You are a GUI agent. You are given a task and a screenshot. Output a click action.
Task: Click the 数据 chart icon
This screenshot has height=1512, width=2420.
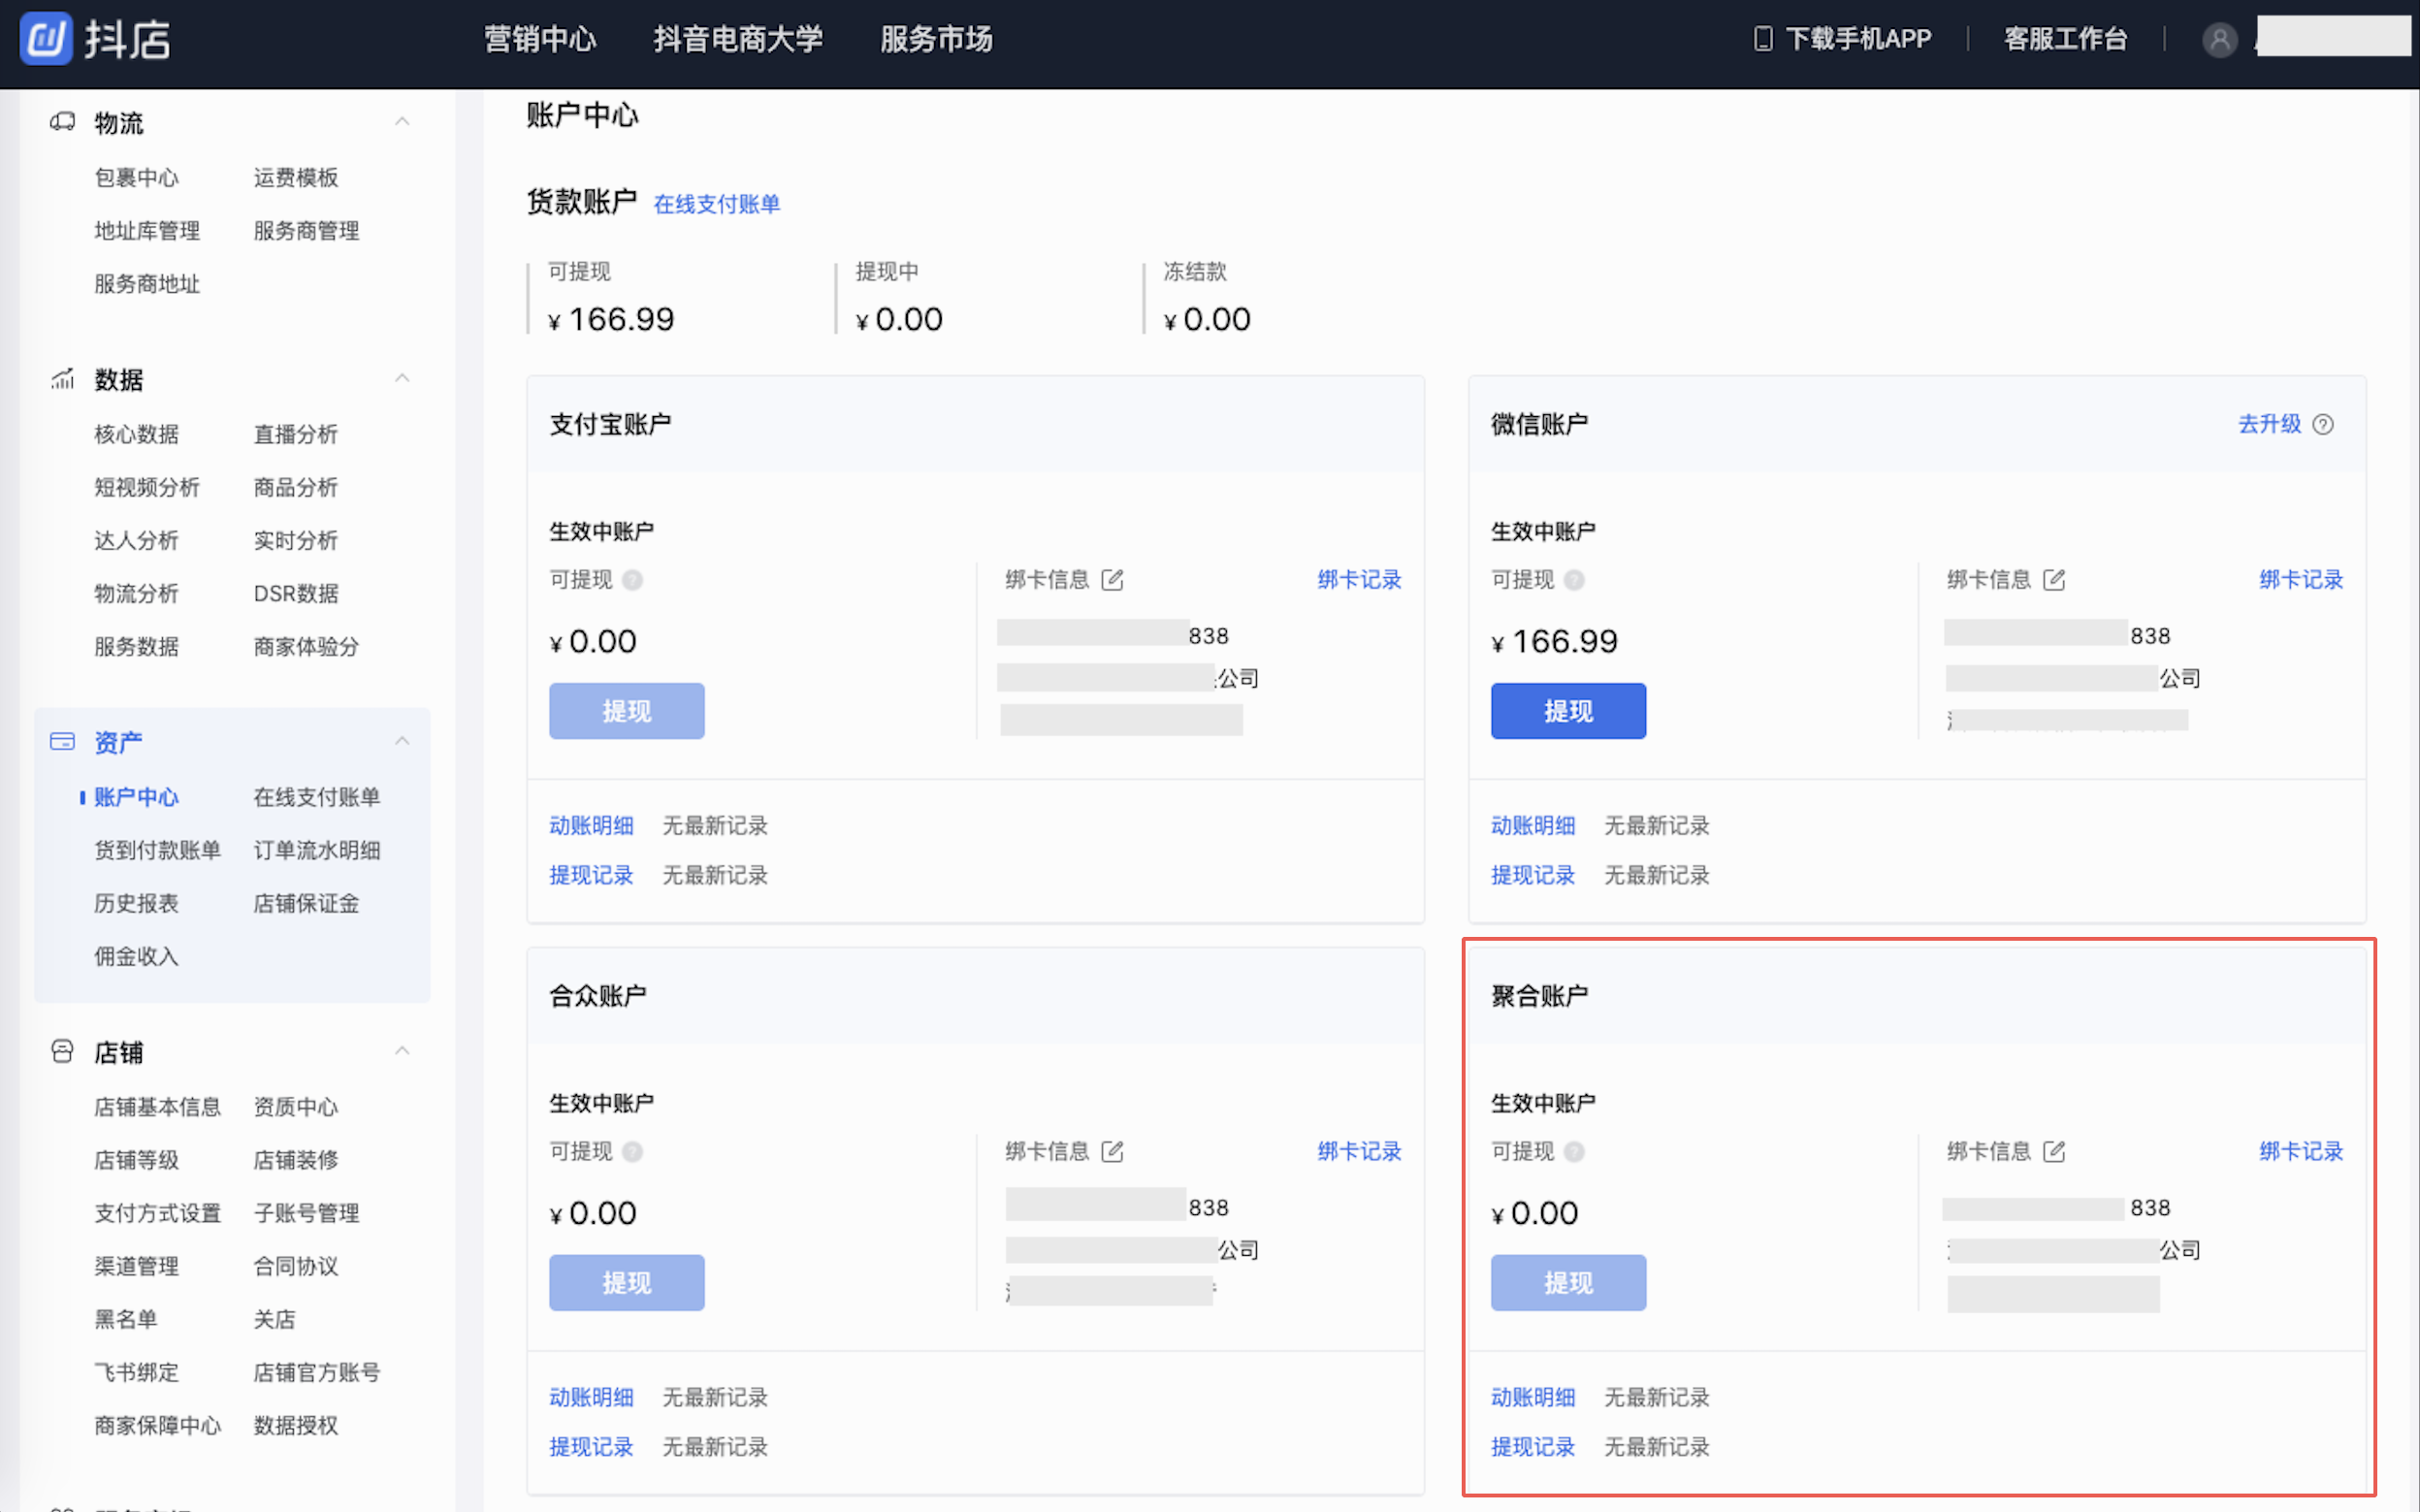click(x=62, y=379)
